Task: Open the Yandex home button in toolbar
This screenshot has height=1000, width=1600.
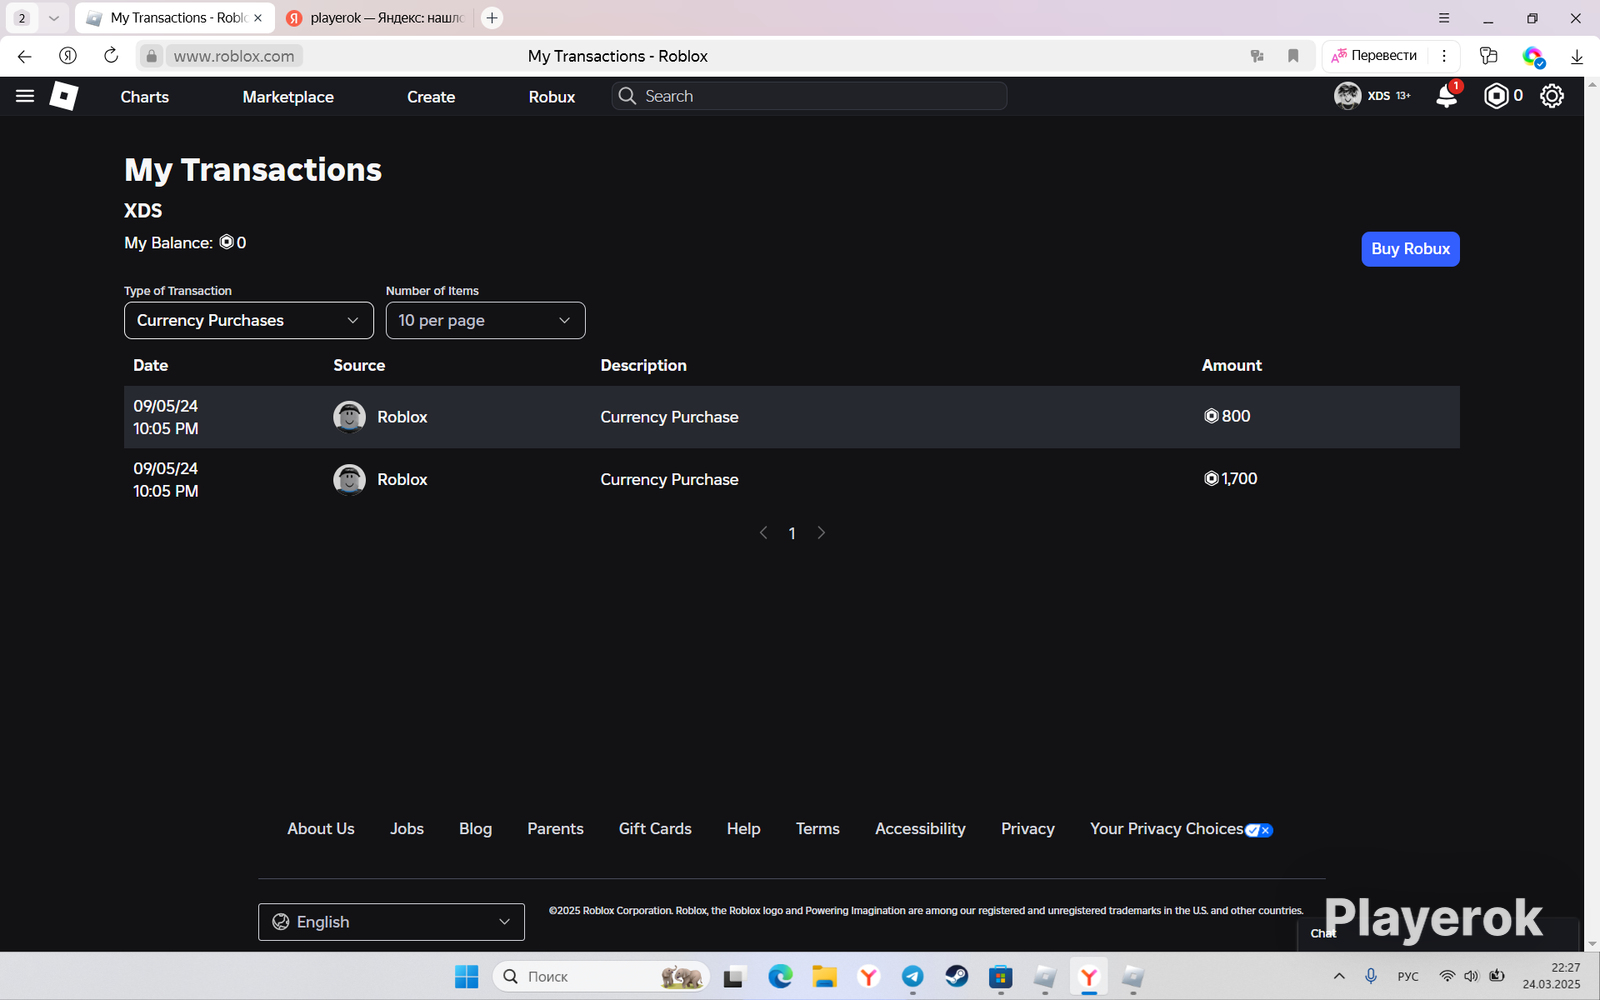Action: (x=68, y=56)
